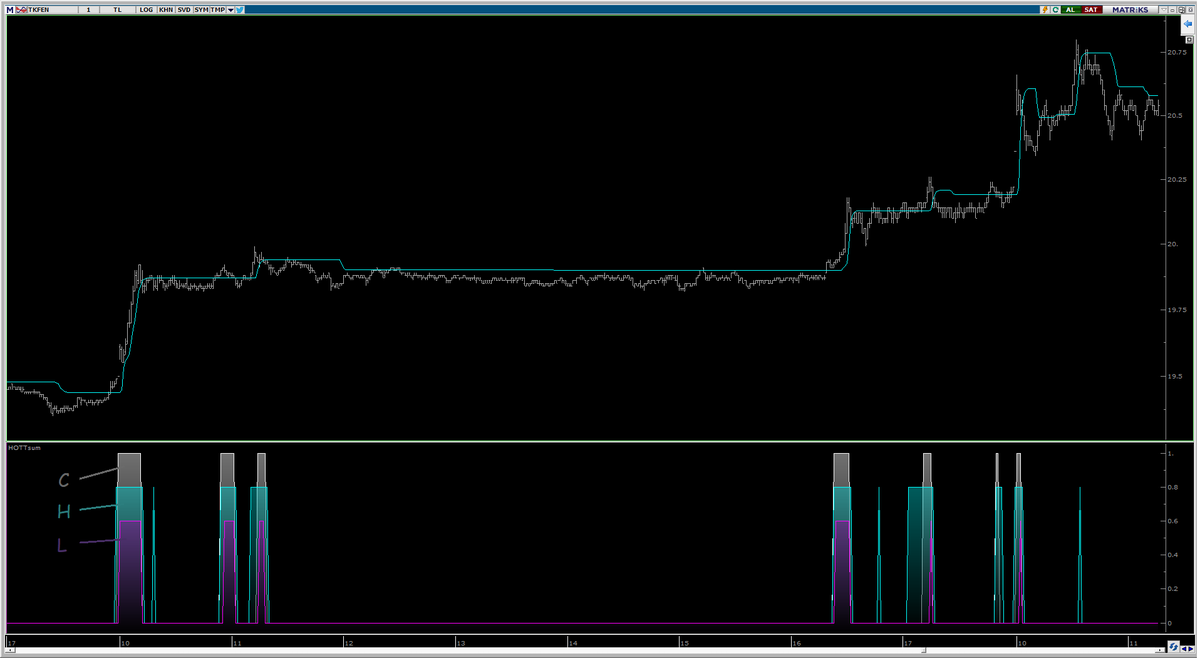Select the TL currency button
The width and height of the screenshot is (1200, 658).
click(117, 10)
